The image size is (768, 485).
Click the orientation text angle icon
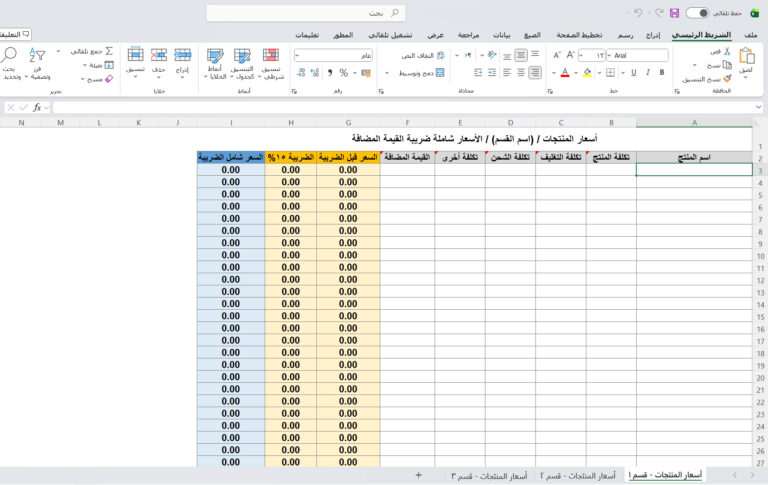492,55
